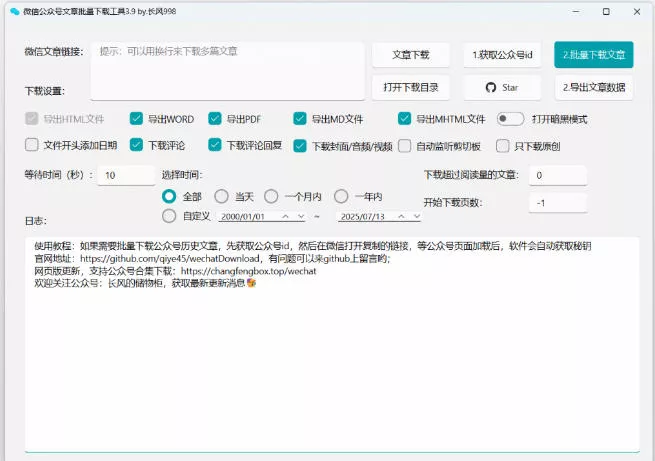This screenshot has height=461, width=655.
Task: Click the 等待时间 seconds field
Action: (126, 175)
